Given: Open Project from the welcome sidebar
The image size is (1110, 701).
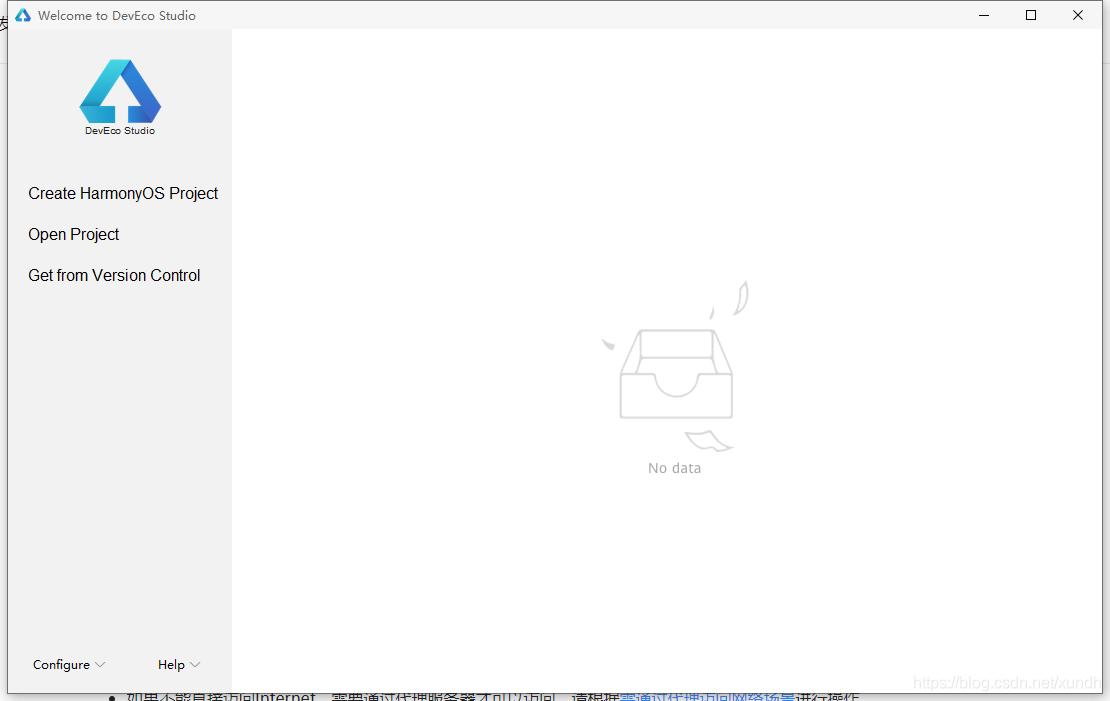Looking at the screenshot, I should coord(74,234).
